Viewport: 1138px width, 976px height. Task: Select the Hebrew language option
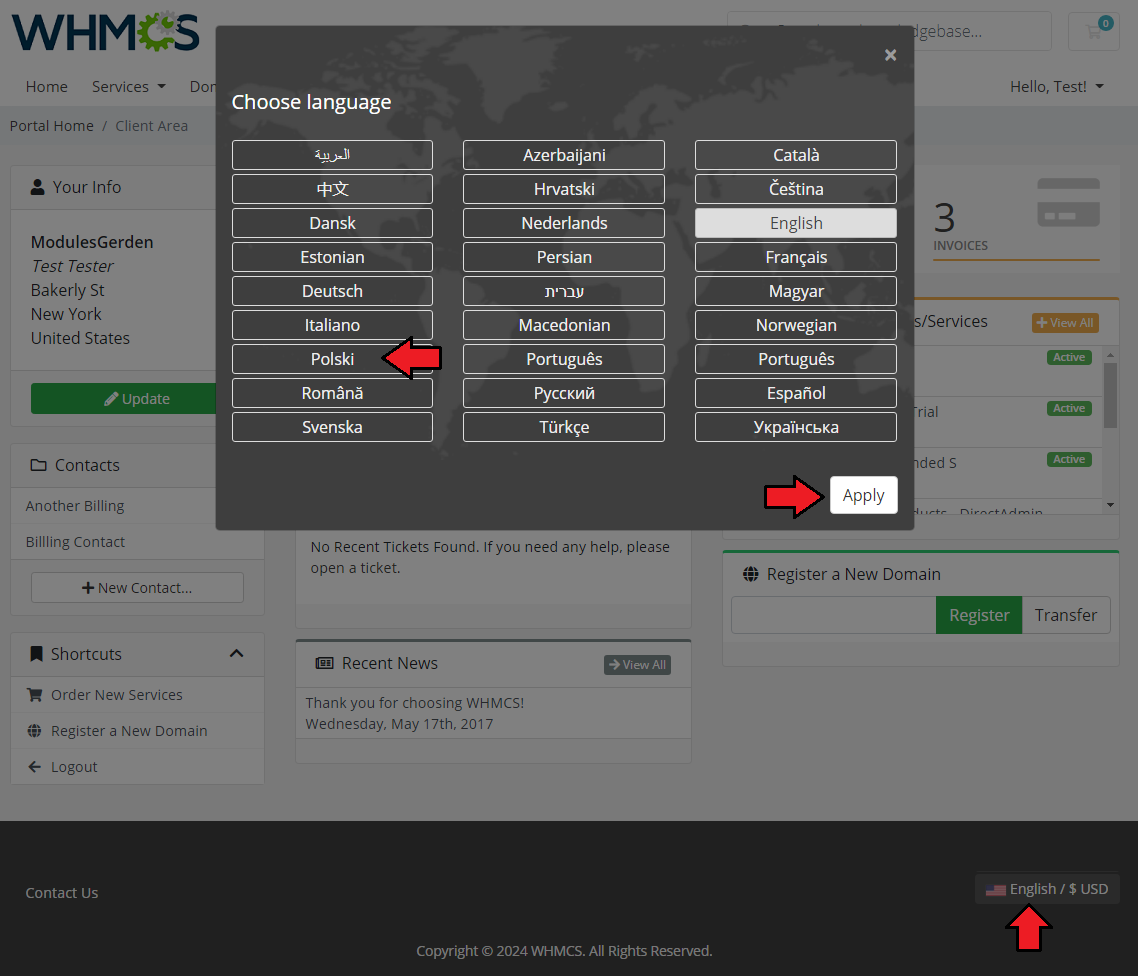564,291
